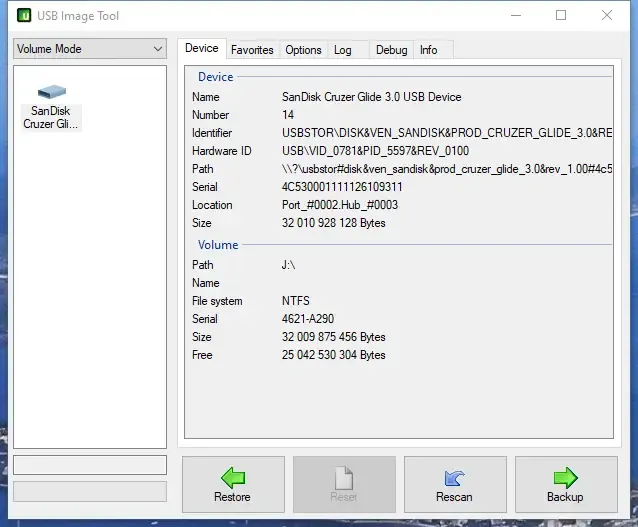Click the 'Volume' group heading
This screenshot has height=527, width=638.
click(x=218, y=245)
